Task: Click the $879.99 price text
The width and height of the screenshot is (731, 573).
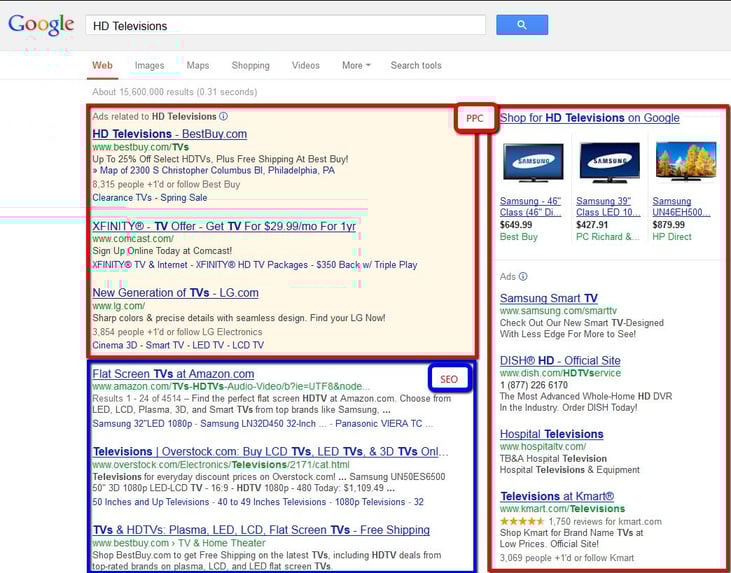Action: point(669,225)
